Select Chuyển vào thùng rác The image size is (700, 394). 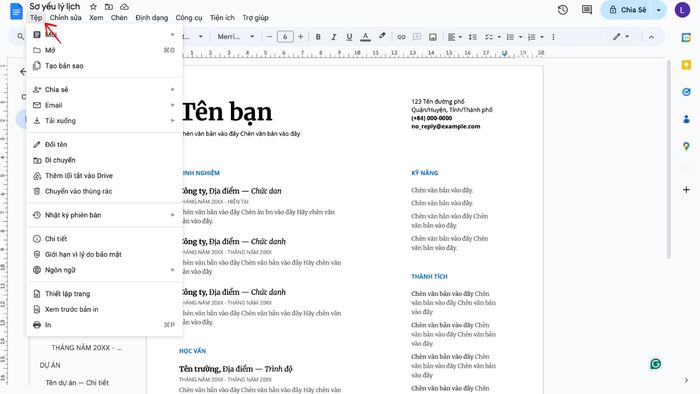click(104, 191)
